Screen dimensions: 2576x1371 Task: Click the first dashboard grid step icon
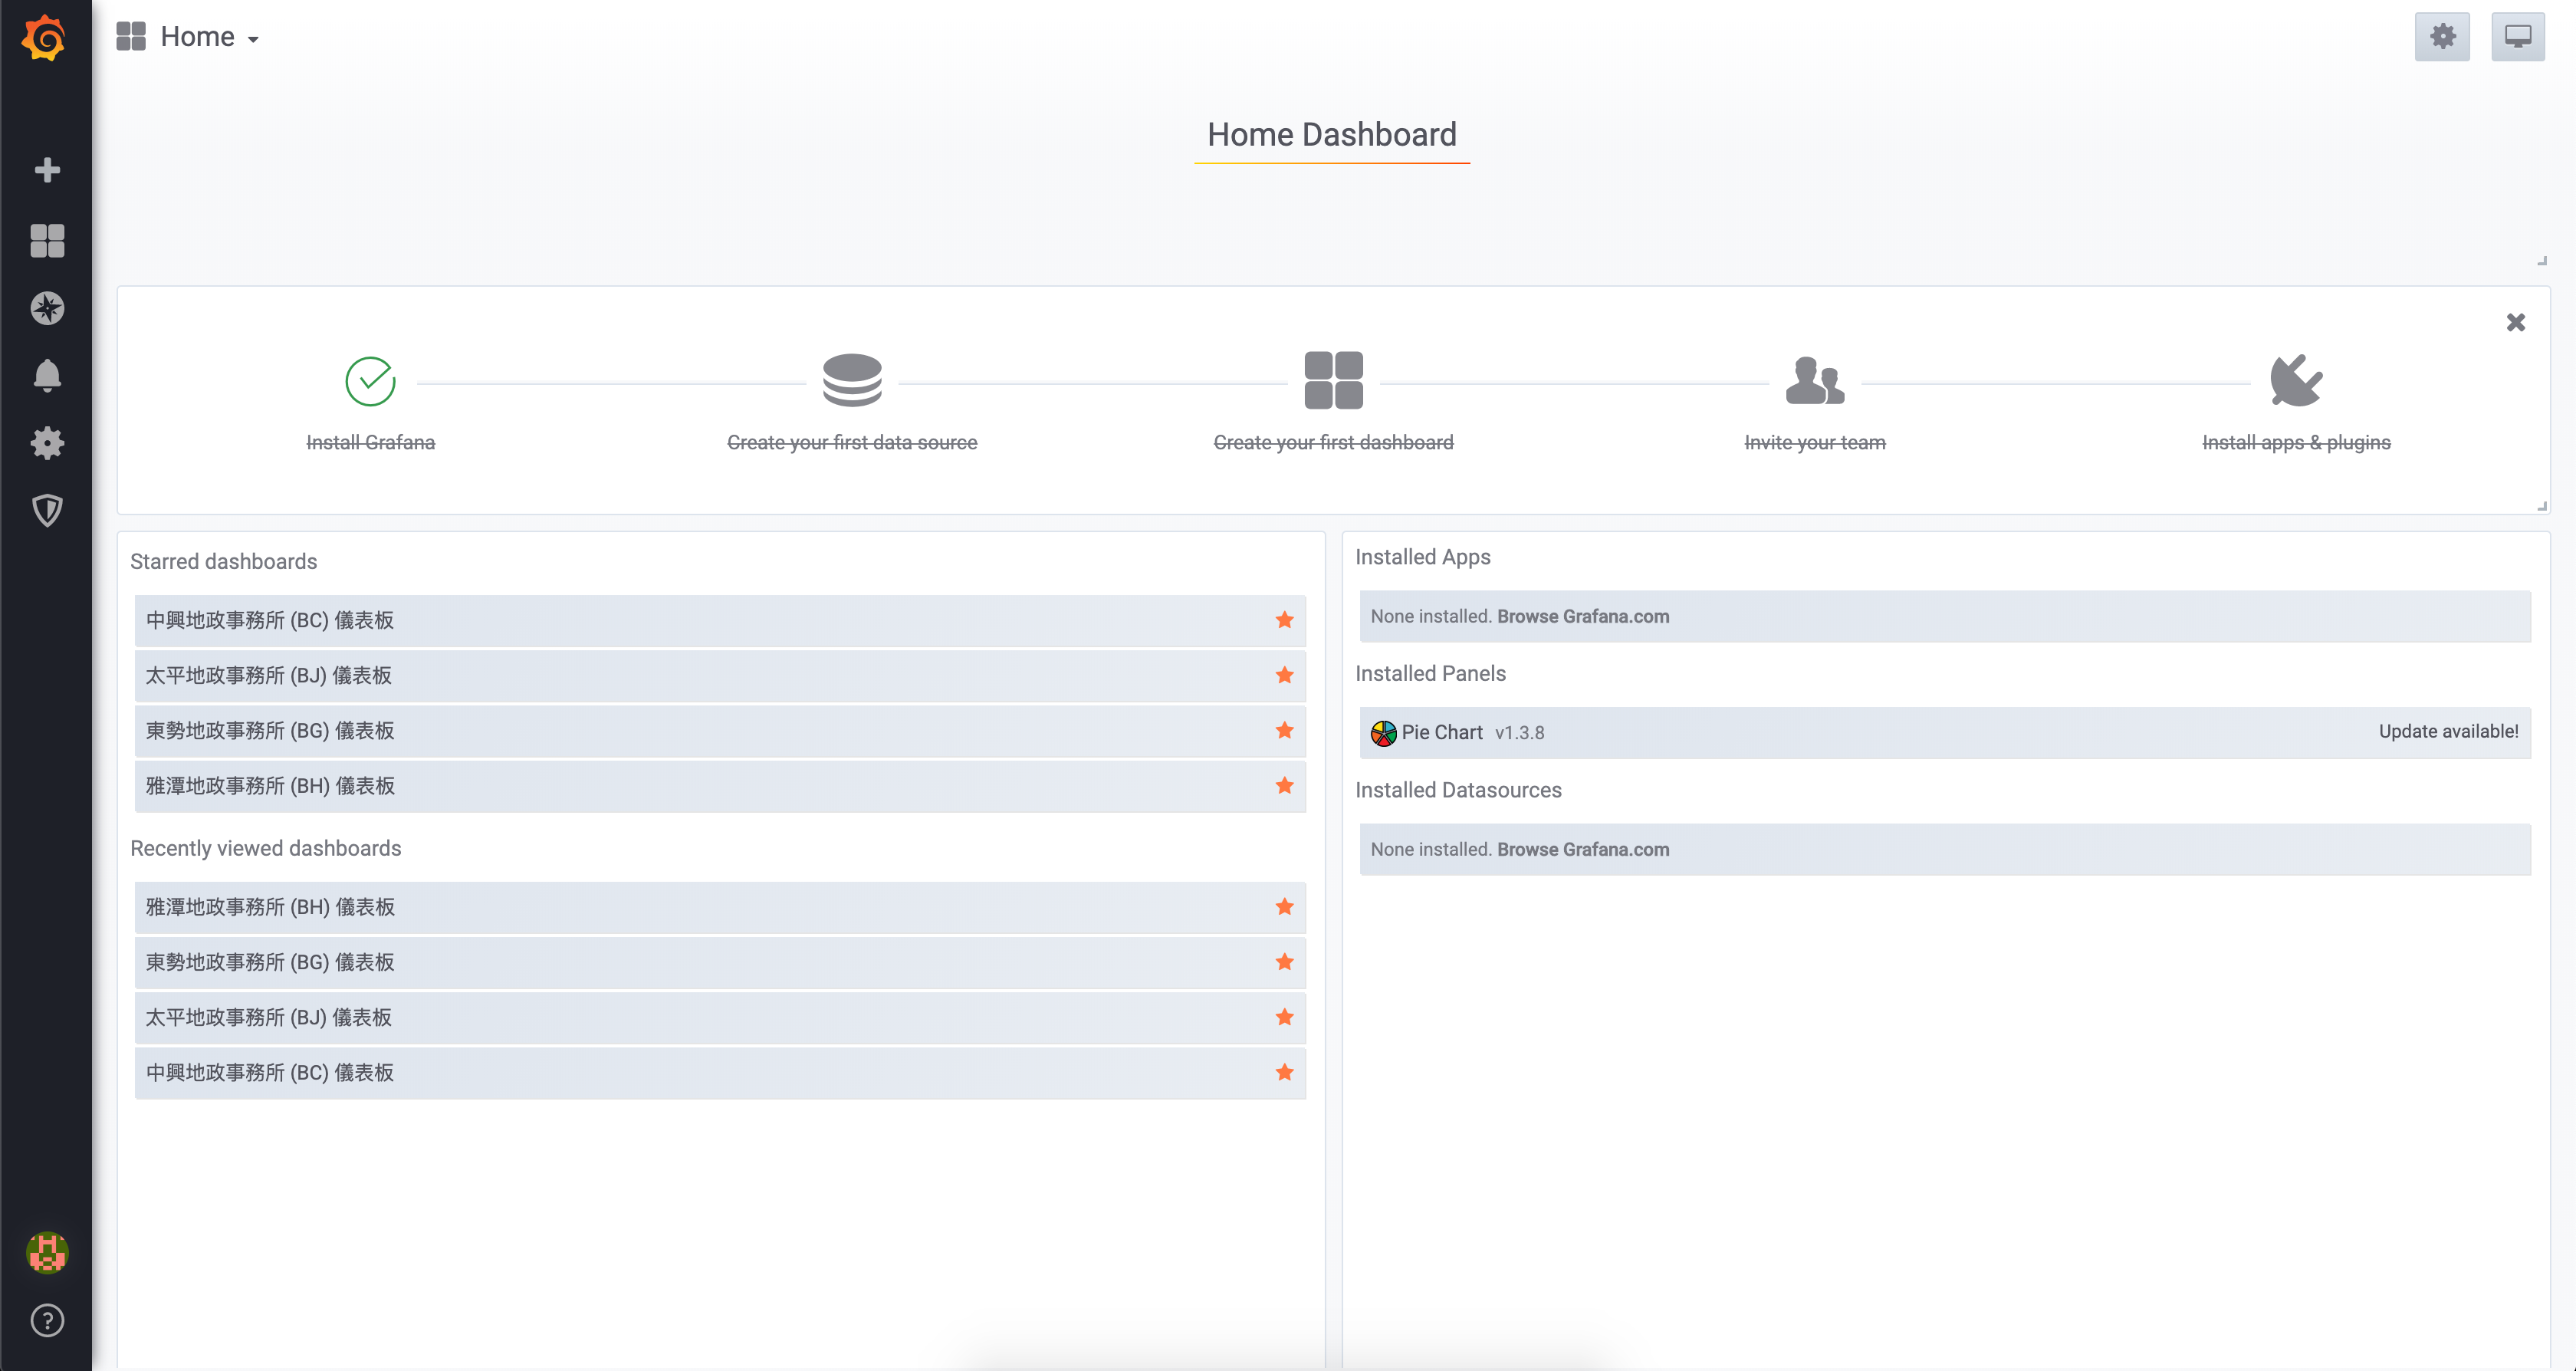[1333, 380]
